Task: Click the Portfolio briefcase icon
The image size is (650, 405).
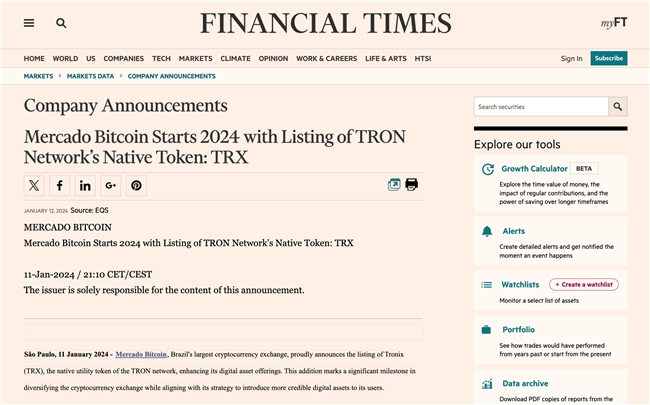Action: tap(486, 329)
